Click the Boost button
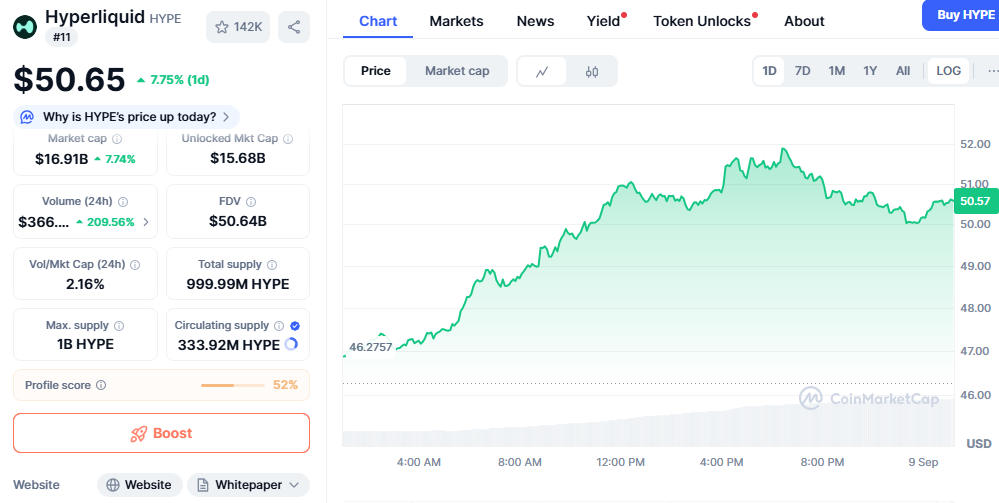The height and width of the screenshot is (503, 999). 161,433
